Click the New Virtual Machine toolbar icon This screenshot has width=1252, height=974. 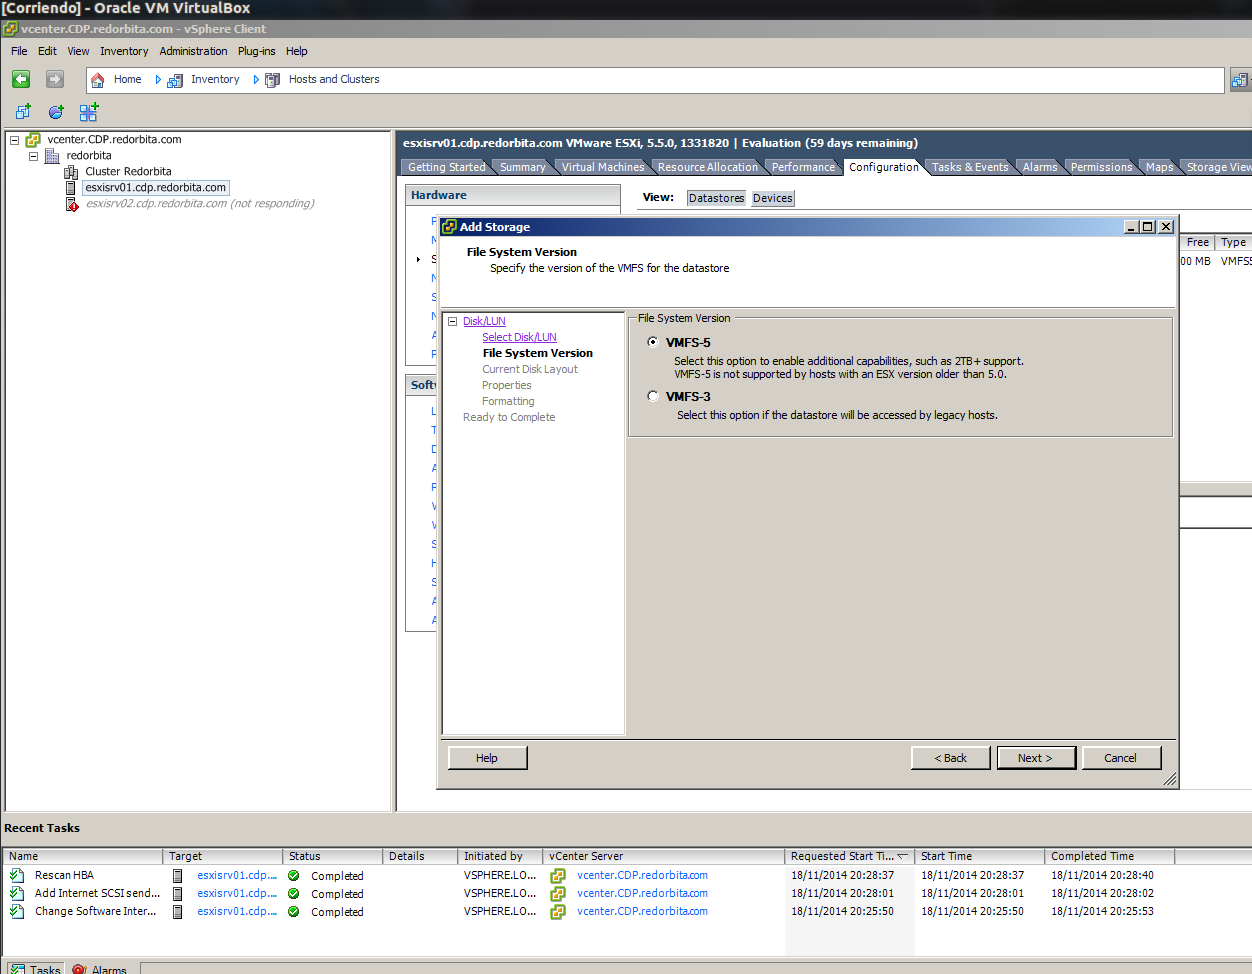[x=23, y=112]
